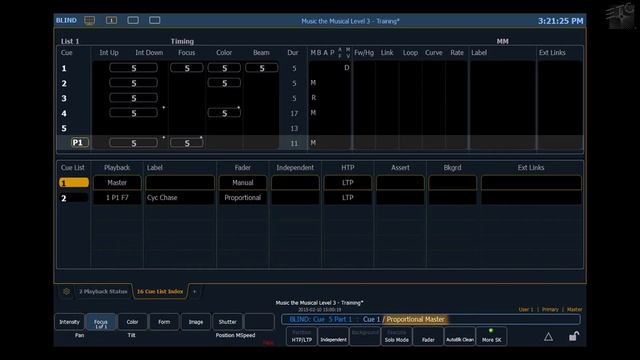This screenshot has height=360, width=640.
Task: Click the command line showing BLIND: Cue 5 Part 1
Action: pos(431,320)
